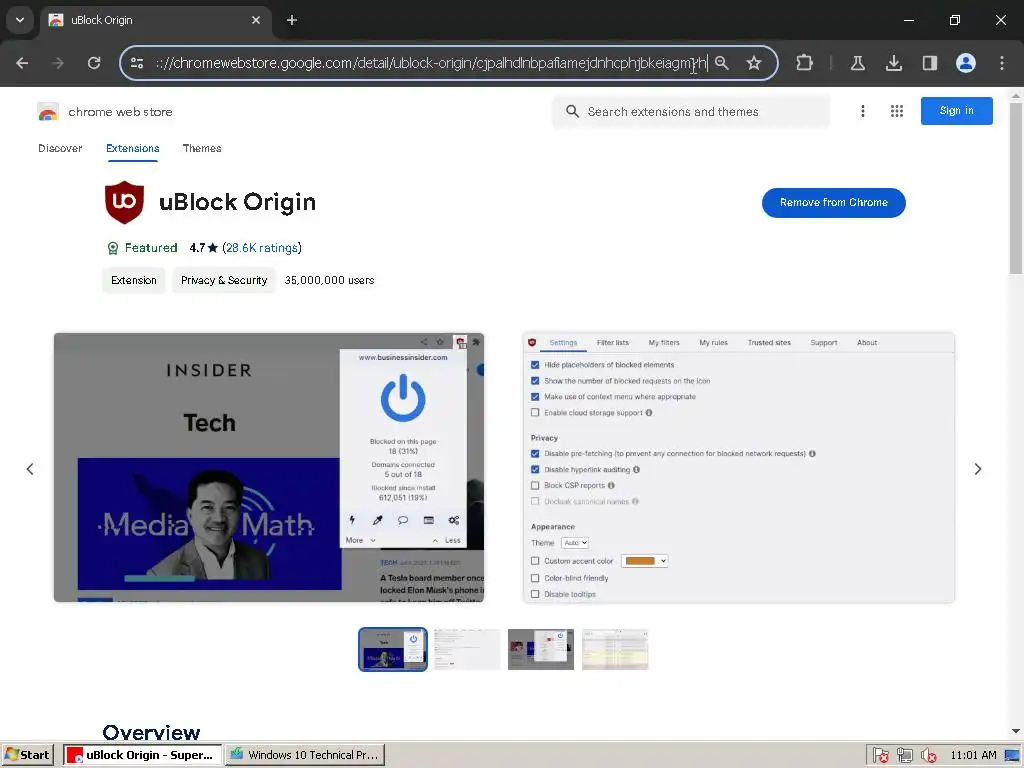This screenshot has height=768, width=1024.
Task: Show next screenshot with right arrow
Action: coord(978,470)
